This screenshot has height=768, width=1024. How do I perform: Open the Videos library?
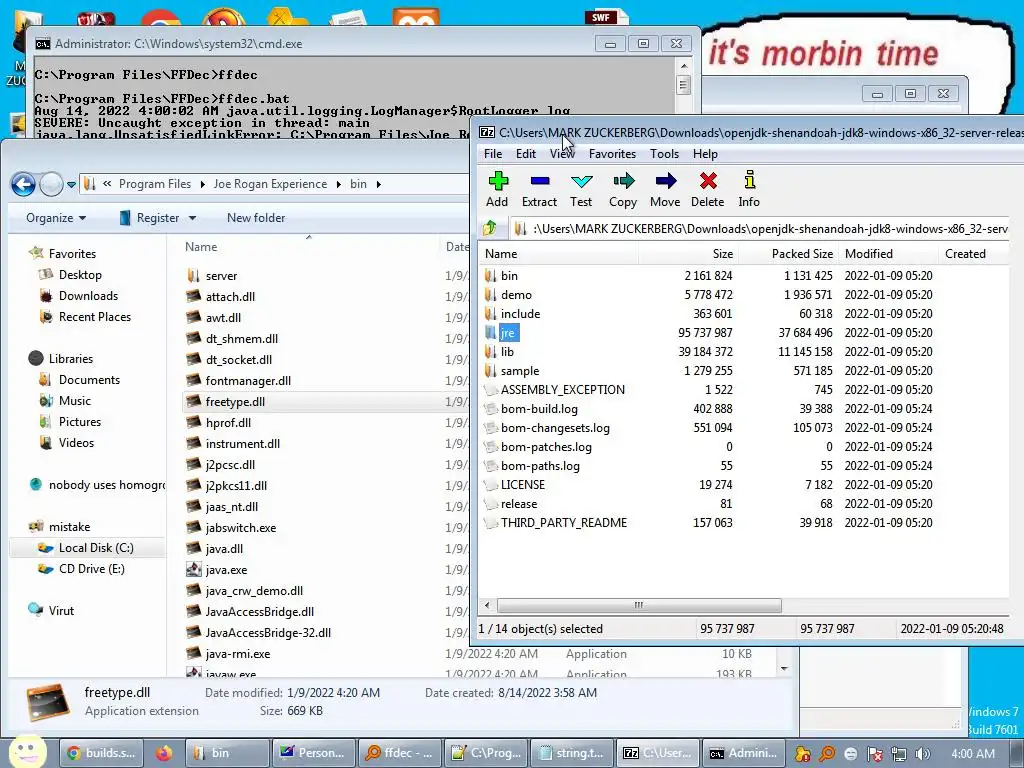[x=76, y=442]
